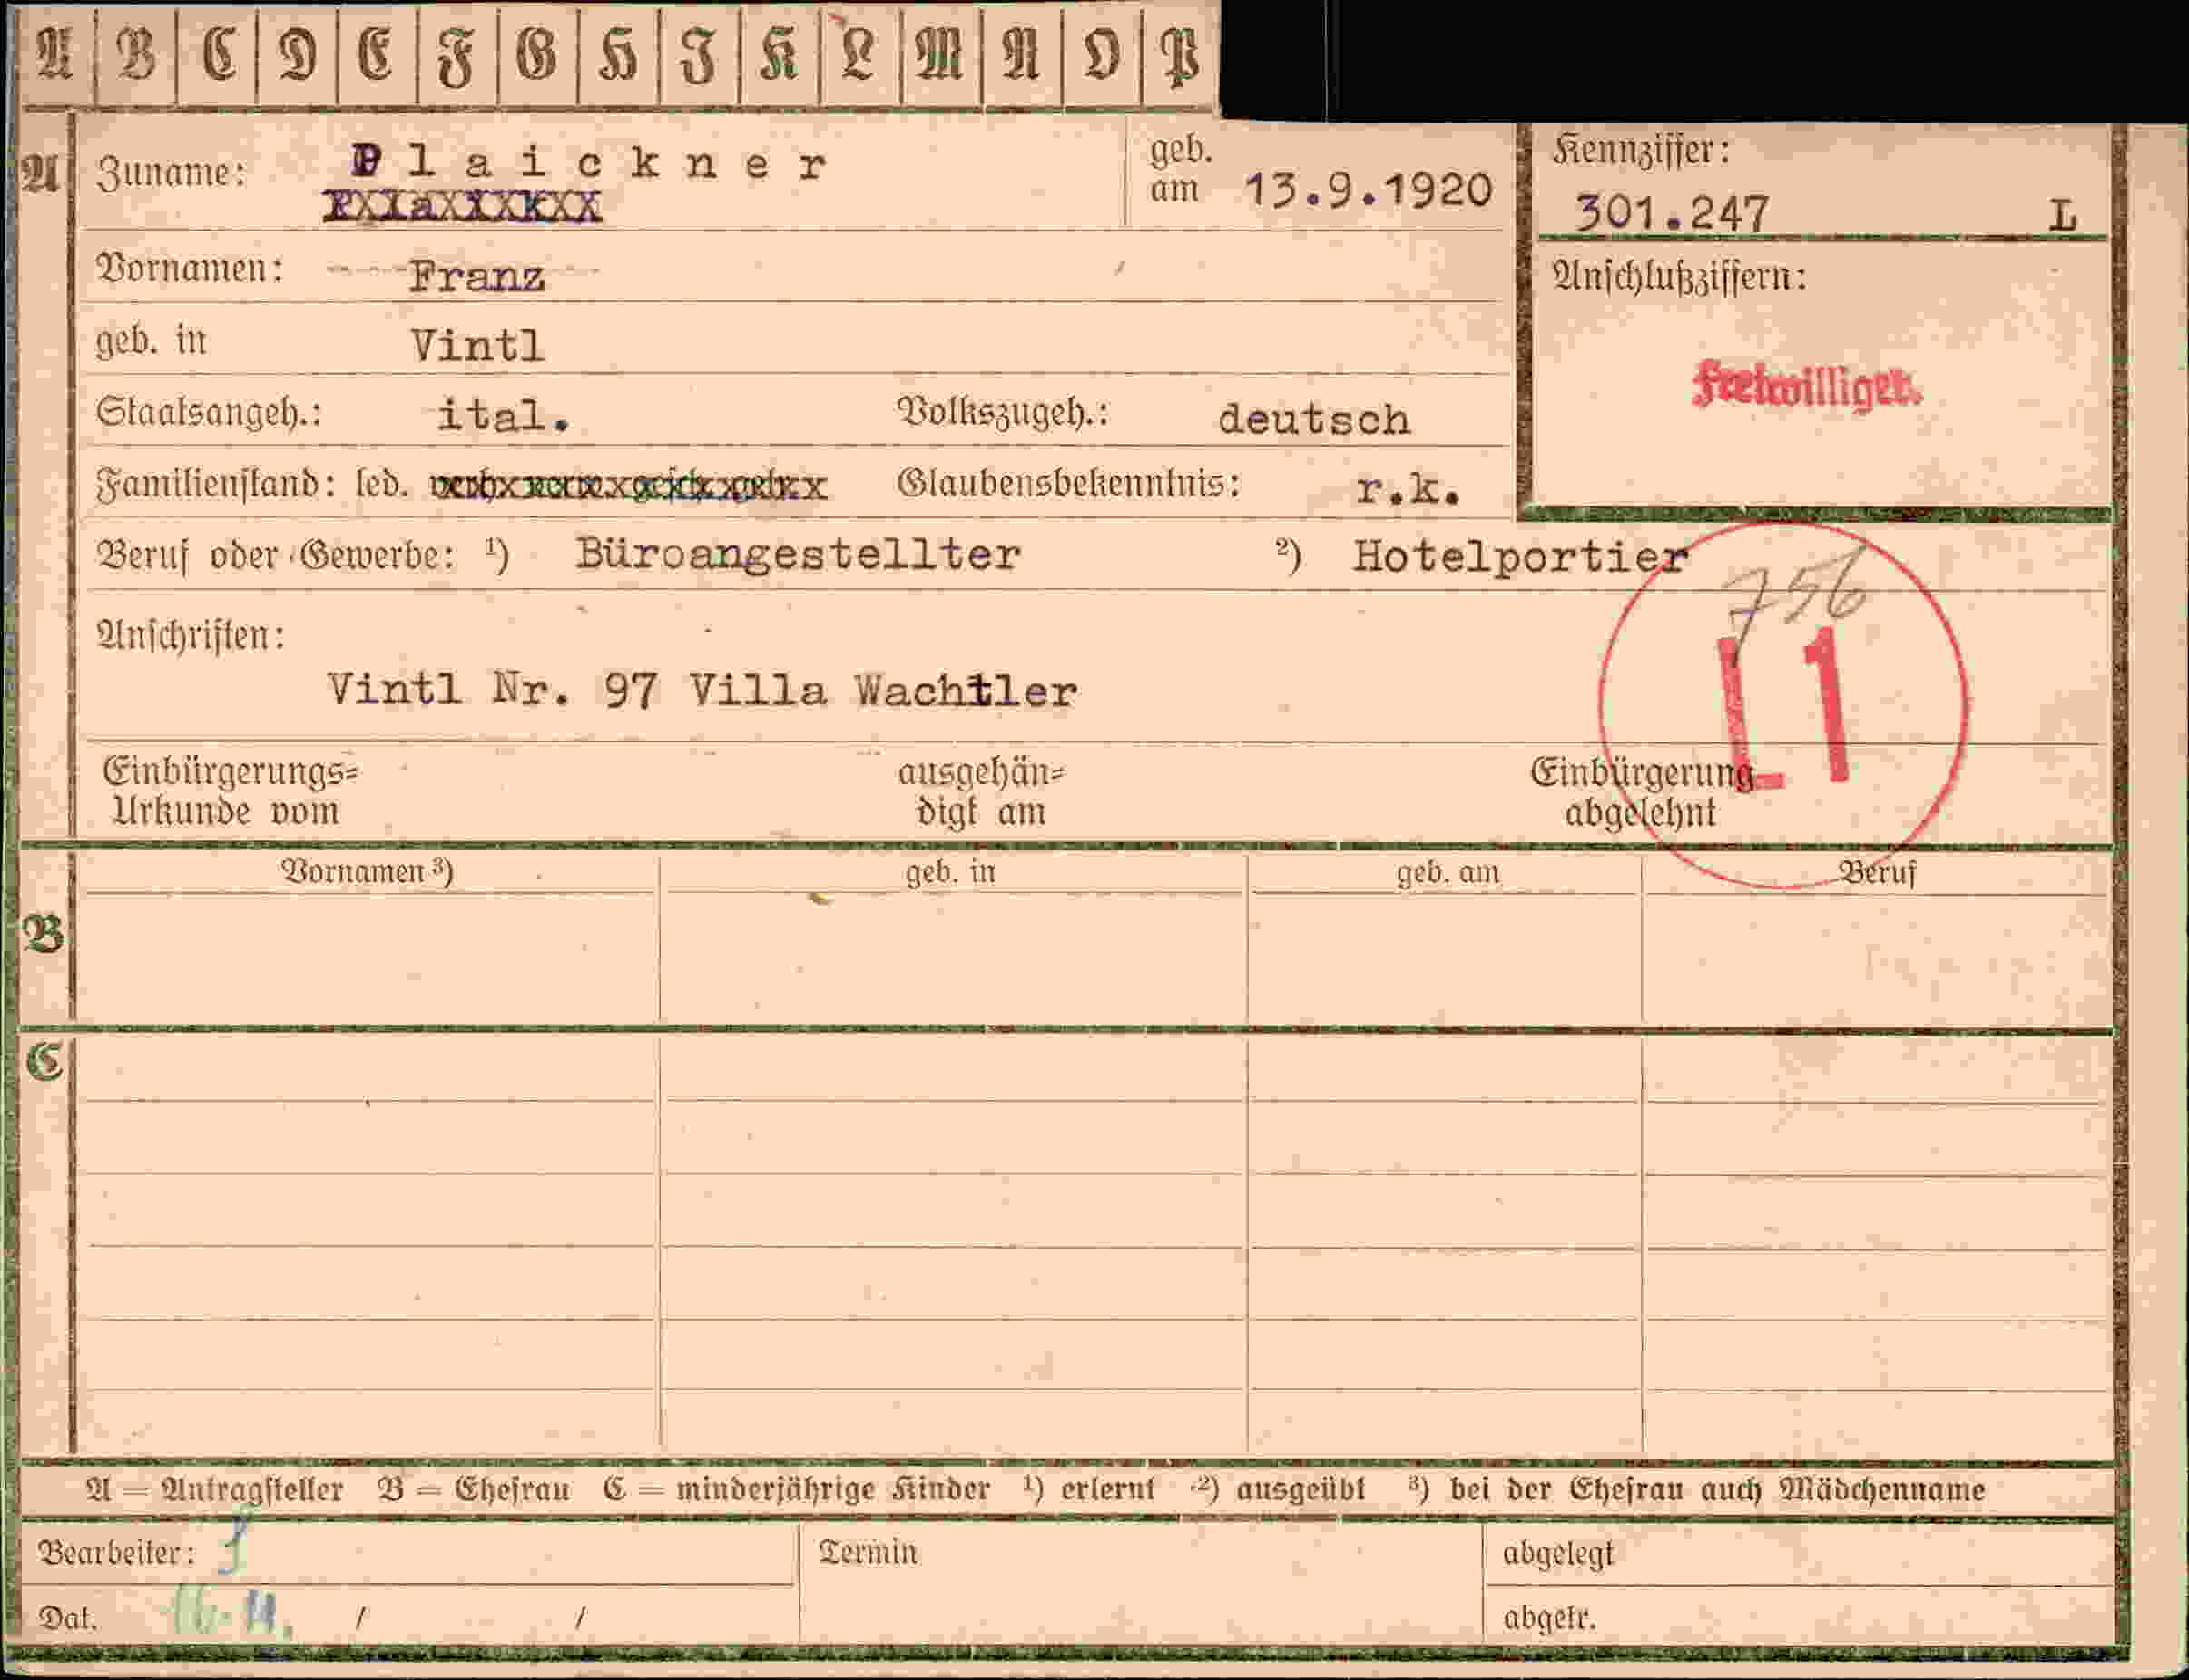Click the "L" alphabet index tab
The height and width of the screenshot is (1680, 2189).
click(x=860, y=55)
